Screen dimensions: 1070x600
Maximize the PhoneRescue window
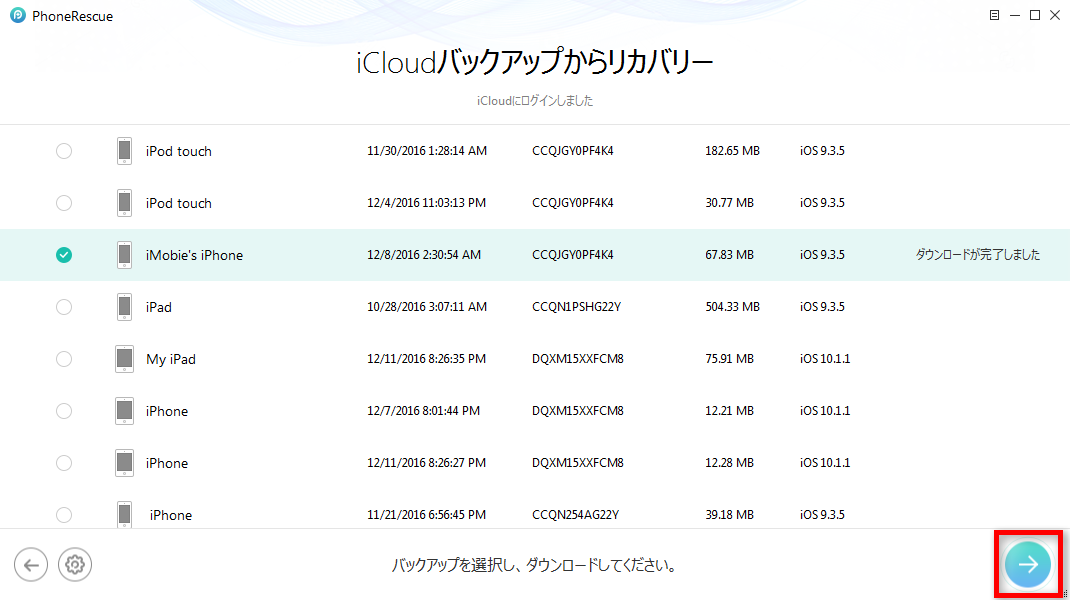tap(1035, 16)
